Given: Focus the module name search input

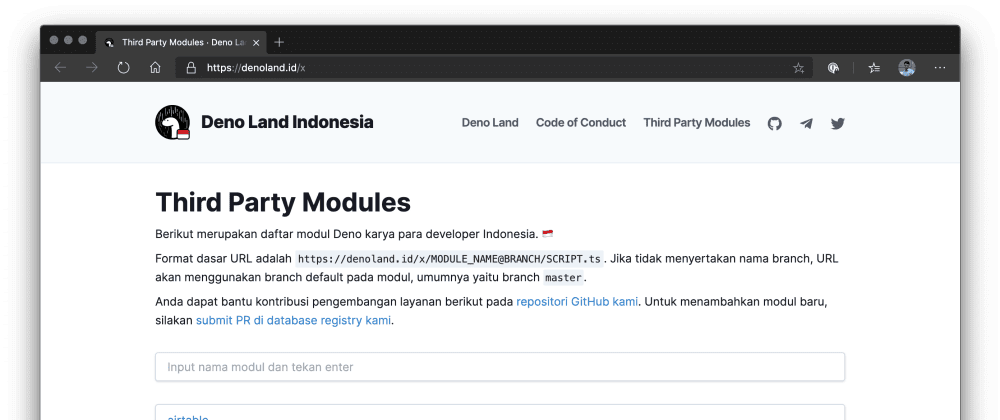Looking at the screenshot, I should pos(500,367).
